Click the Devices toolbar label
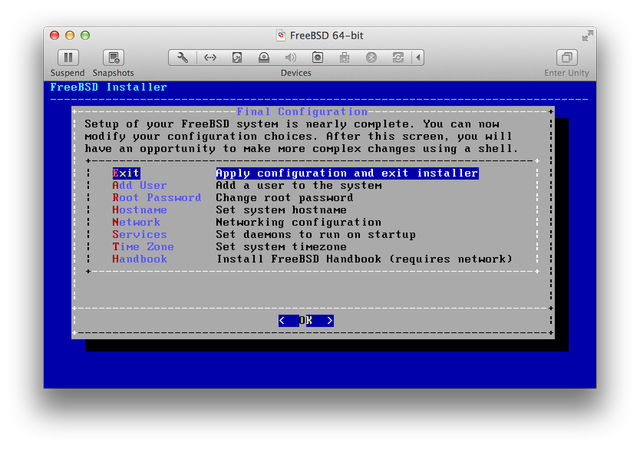 point(296,73)
